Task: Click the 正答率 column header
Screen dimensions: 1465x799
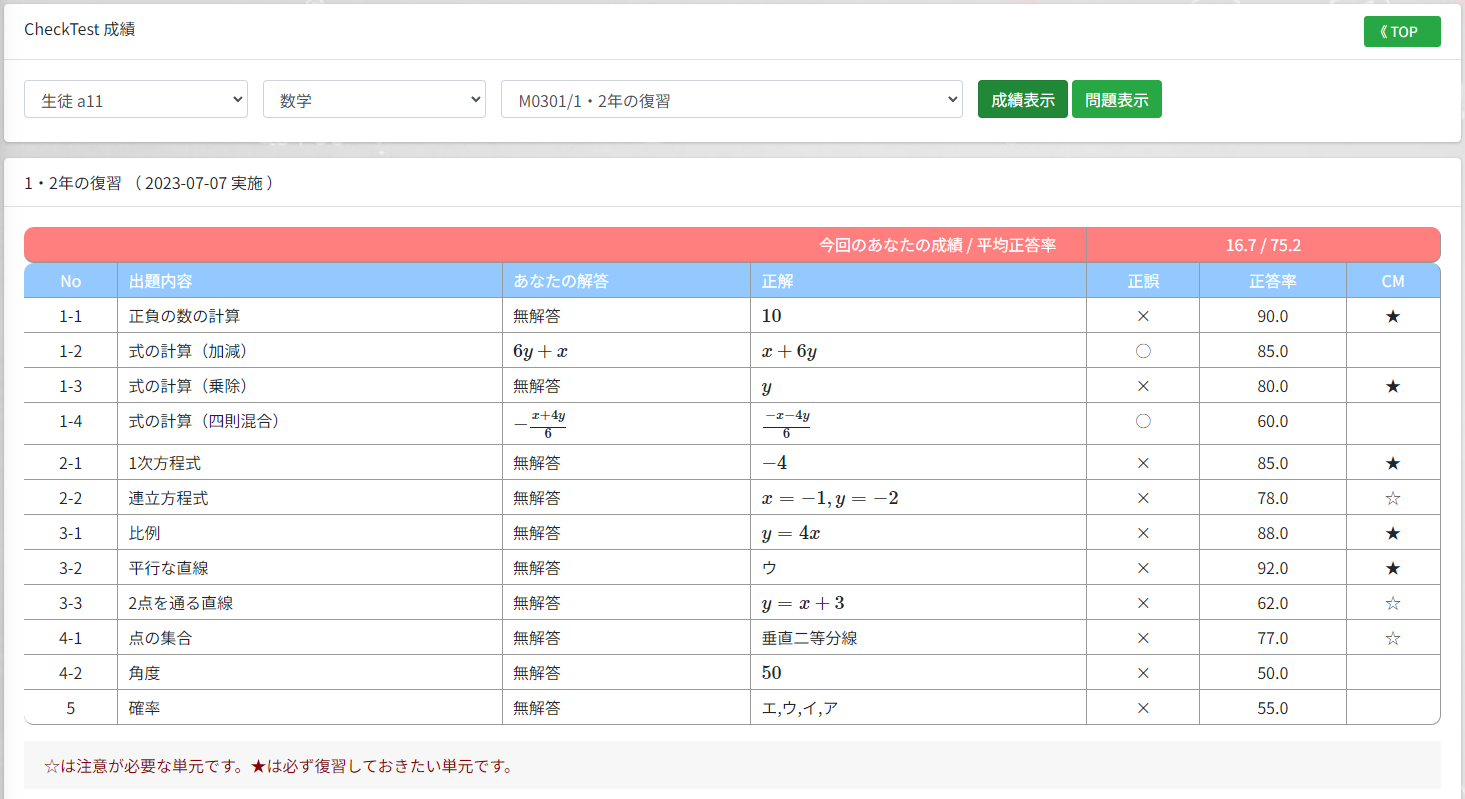Action: coord(1272,281)
